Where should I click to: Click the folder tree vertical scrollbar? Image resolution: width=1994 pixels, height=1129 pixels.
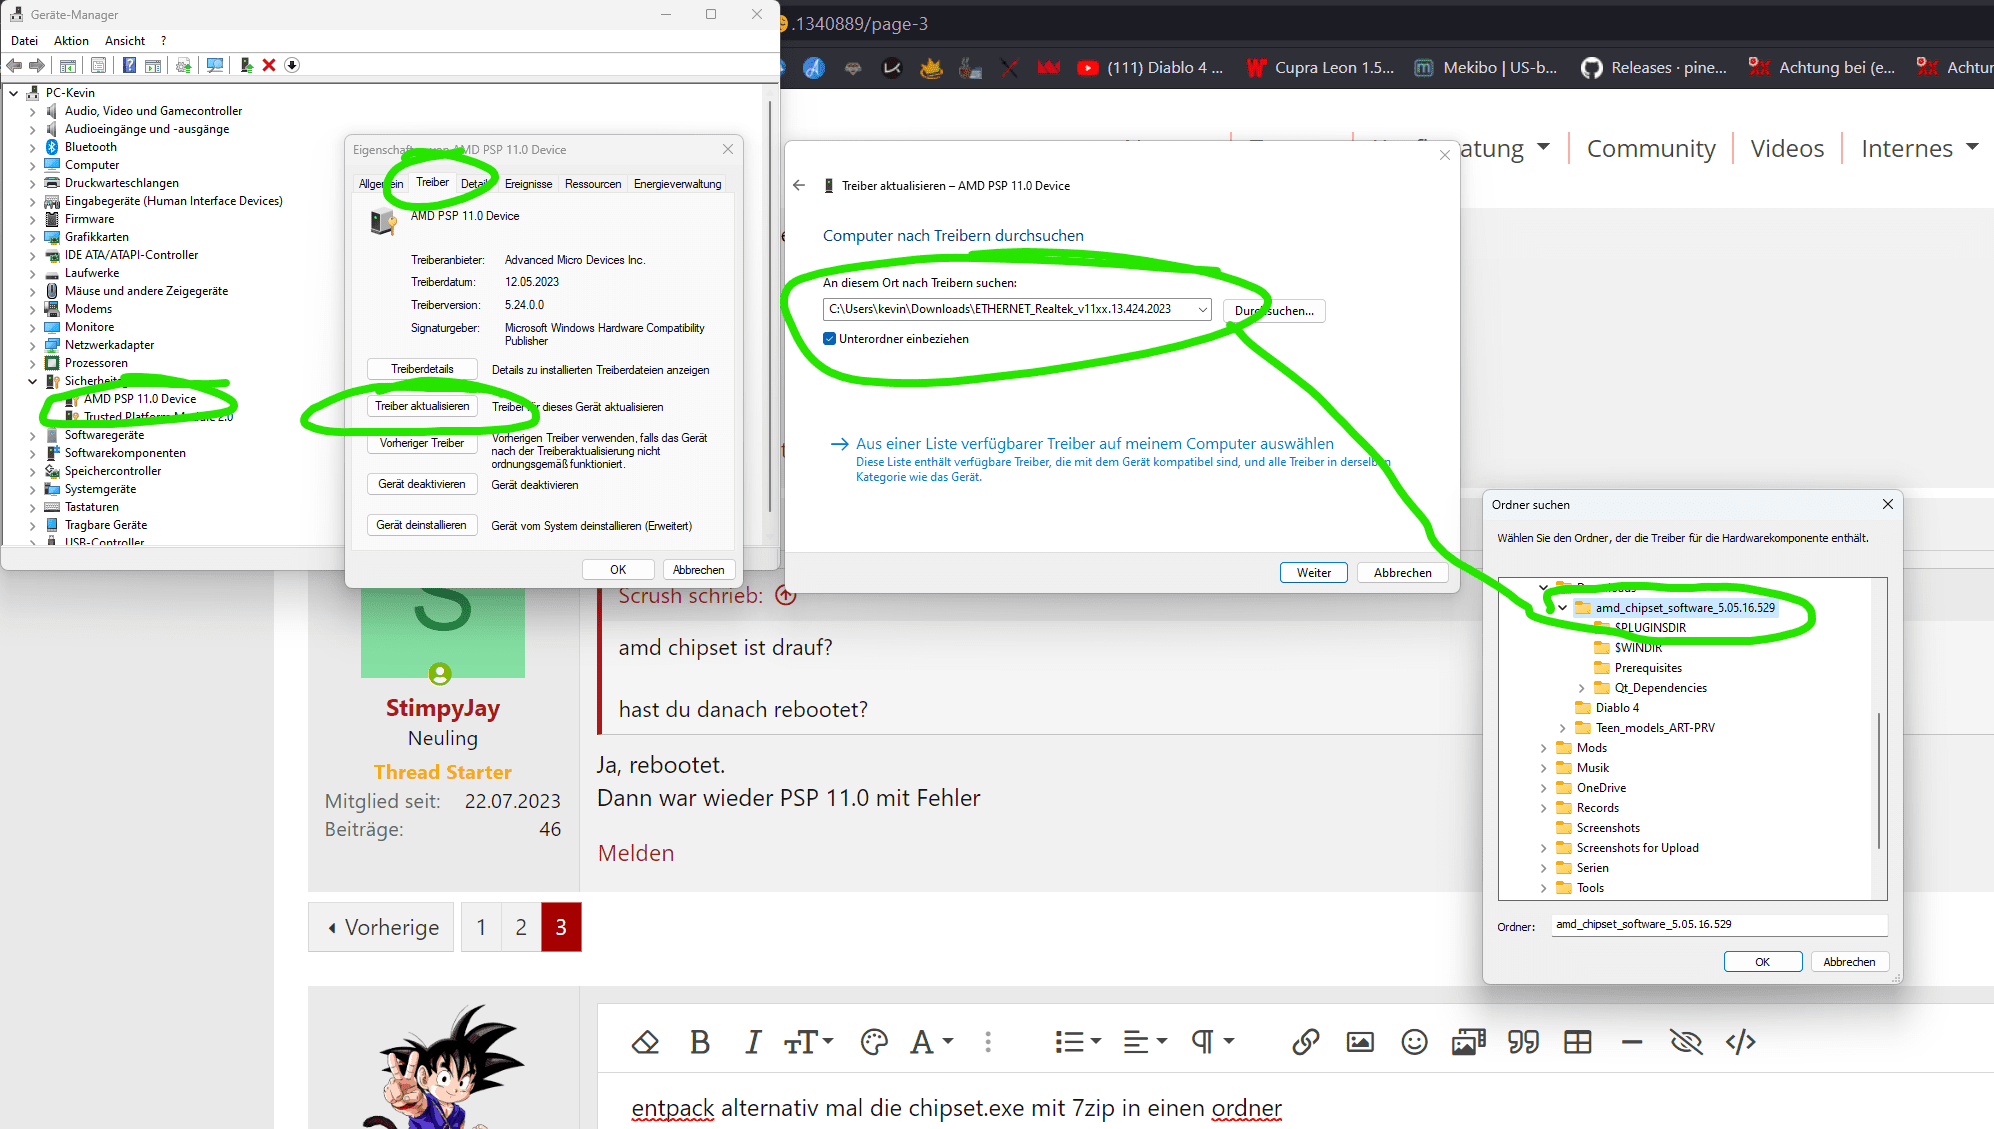tap(1879, 780)
